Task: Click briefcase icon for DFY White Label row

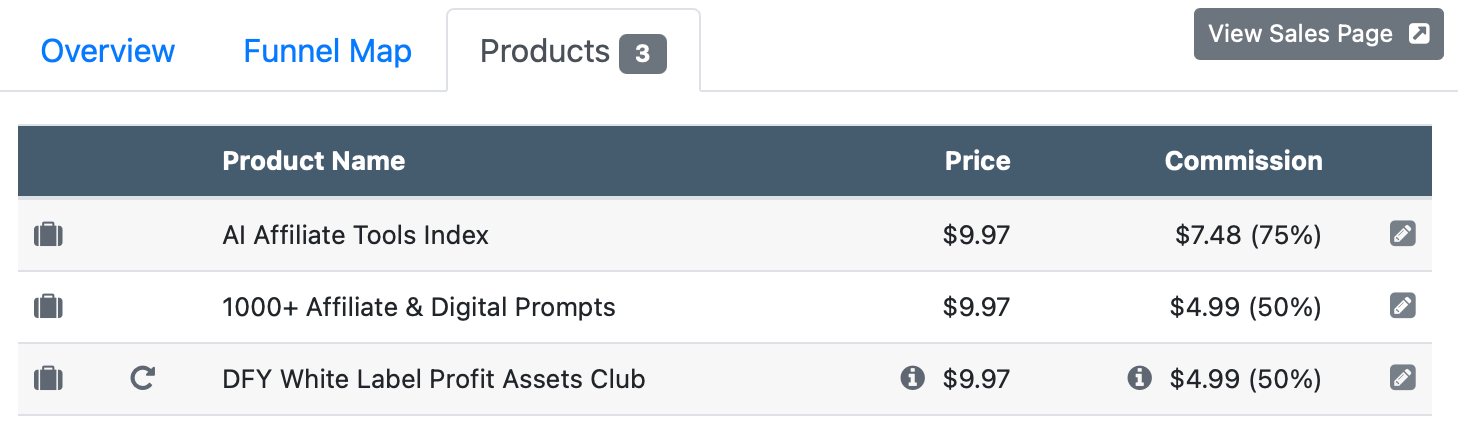Action: point(48,379)
